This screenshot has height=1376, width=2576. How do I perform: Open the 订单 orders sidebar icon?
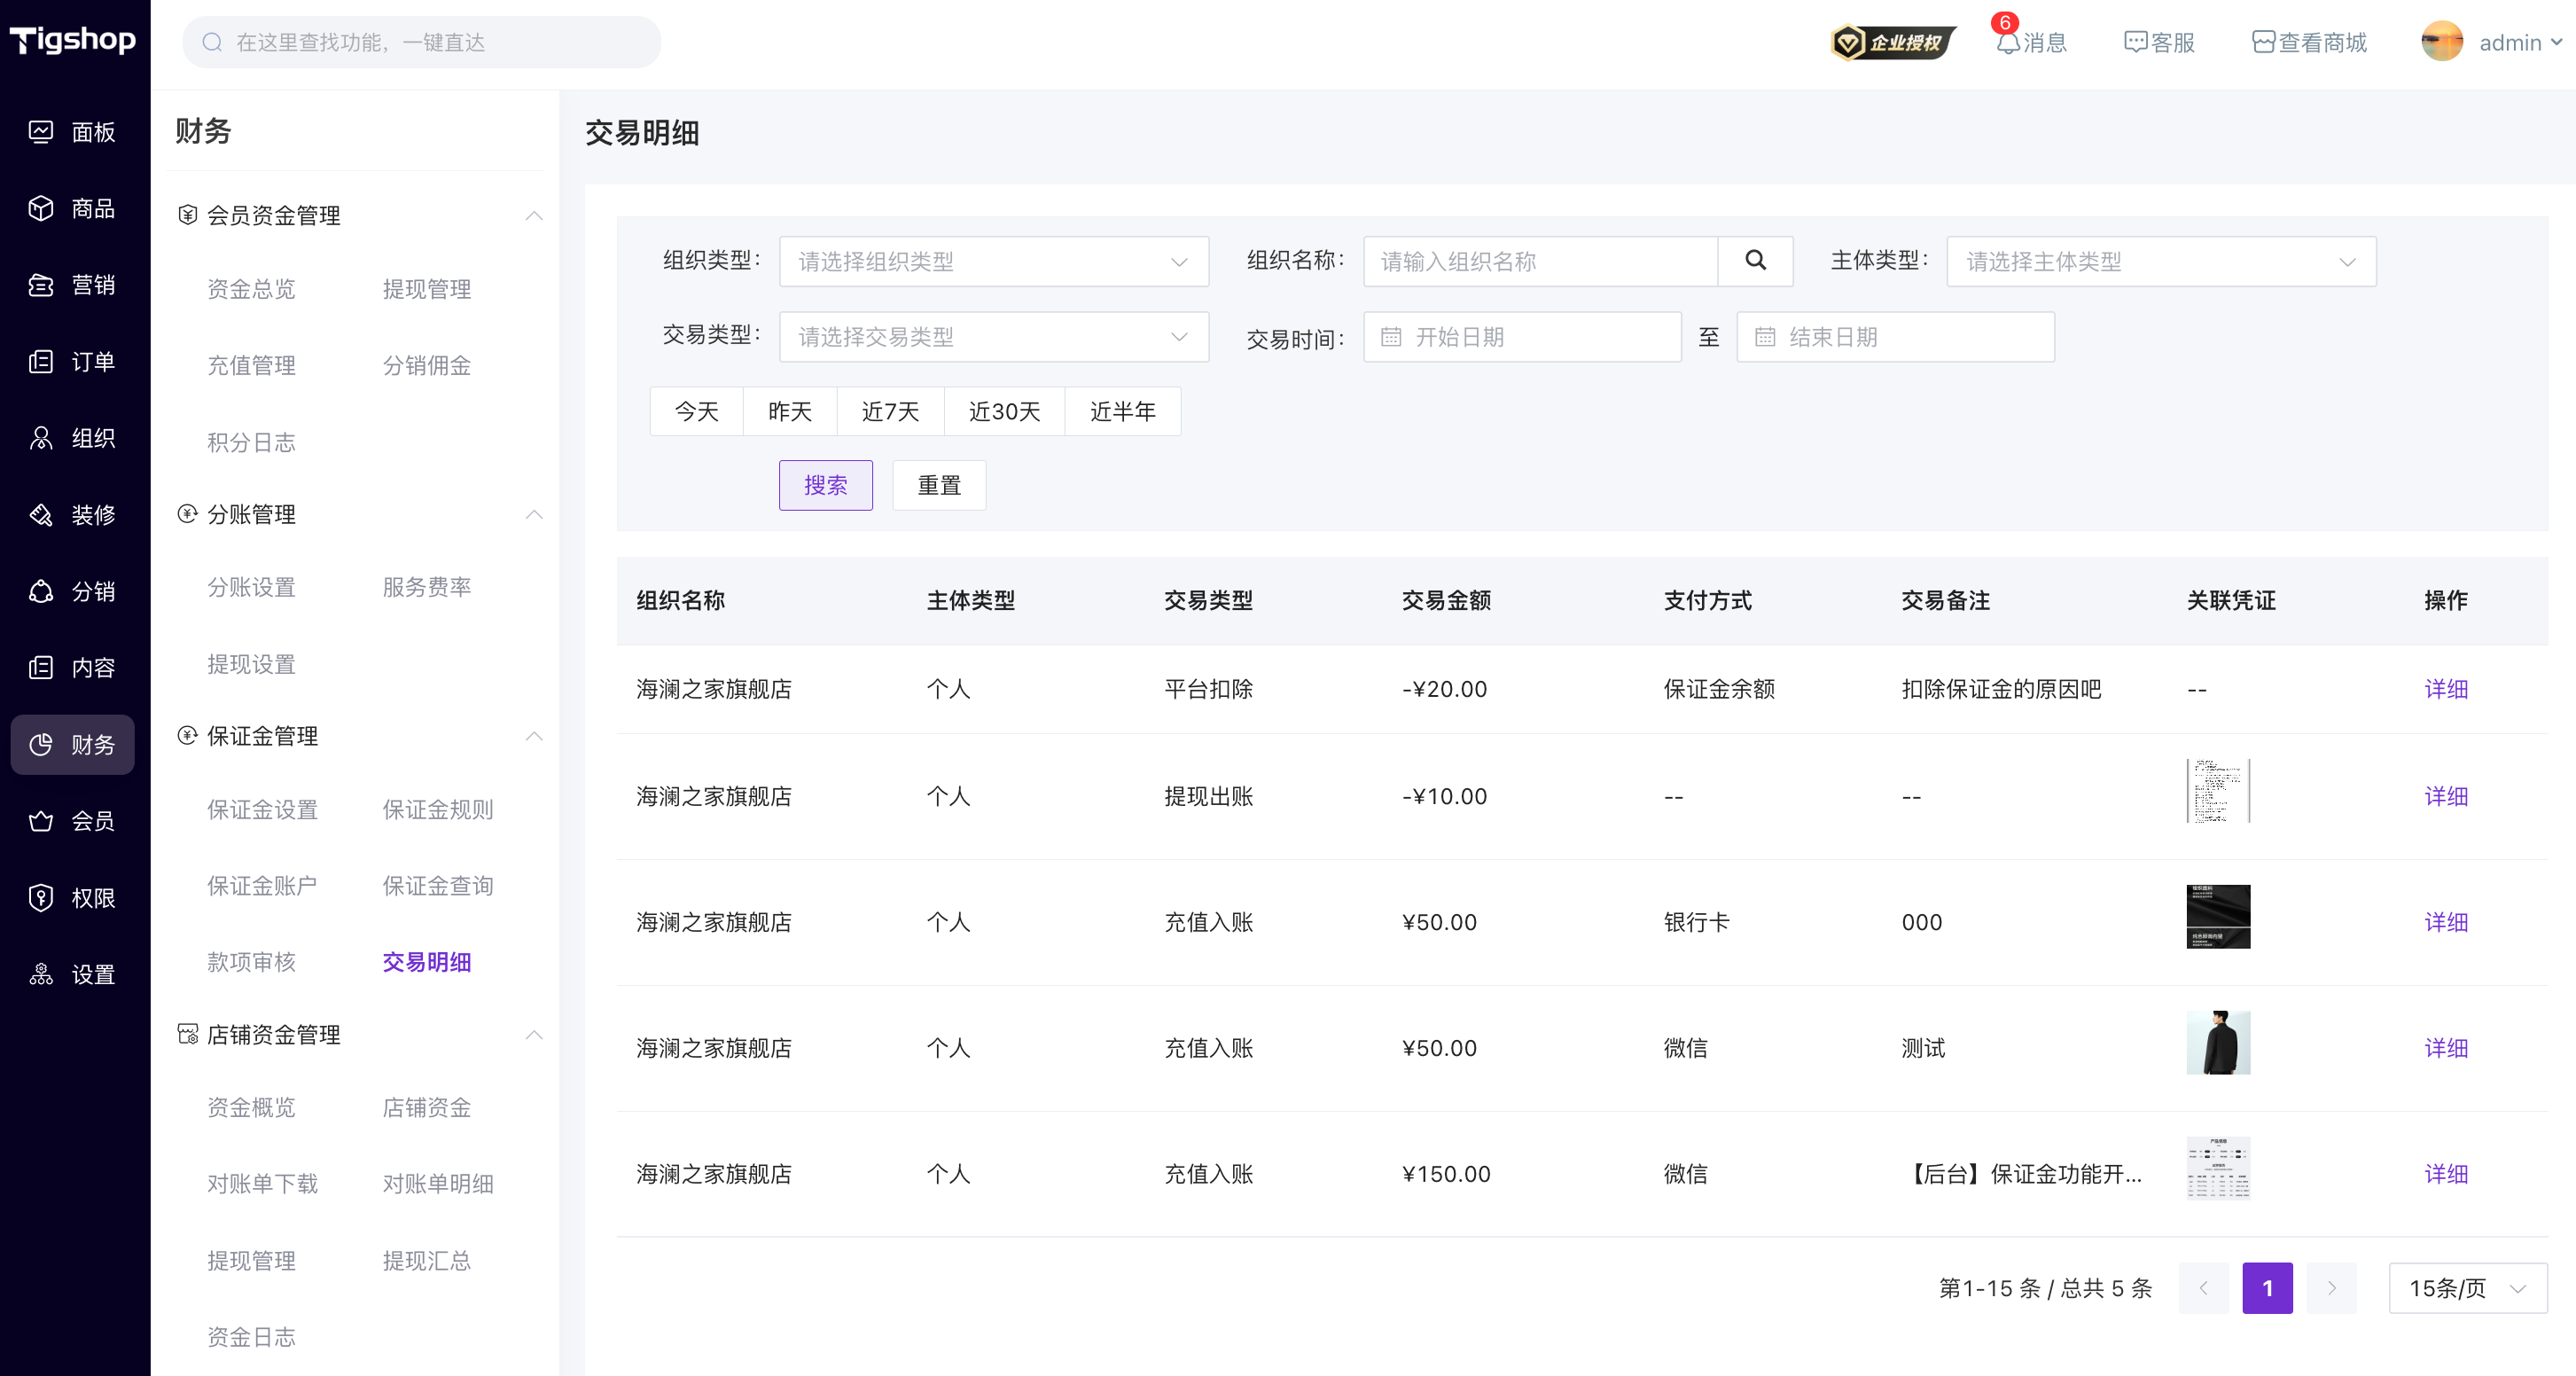tap(41, 361)
